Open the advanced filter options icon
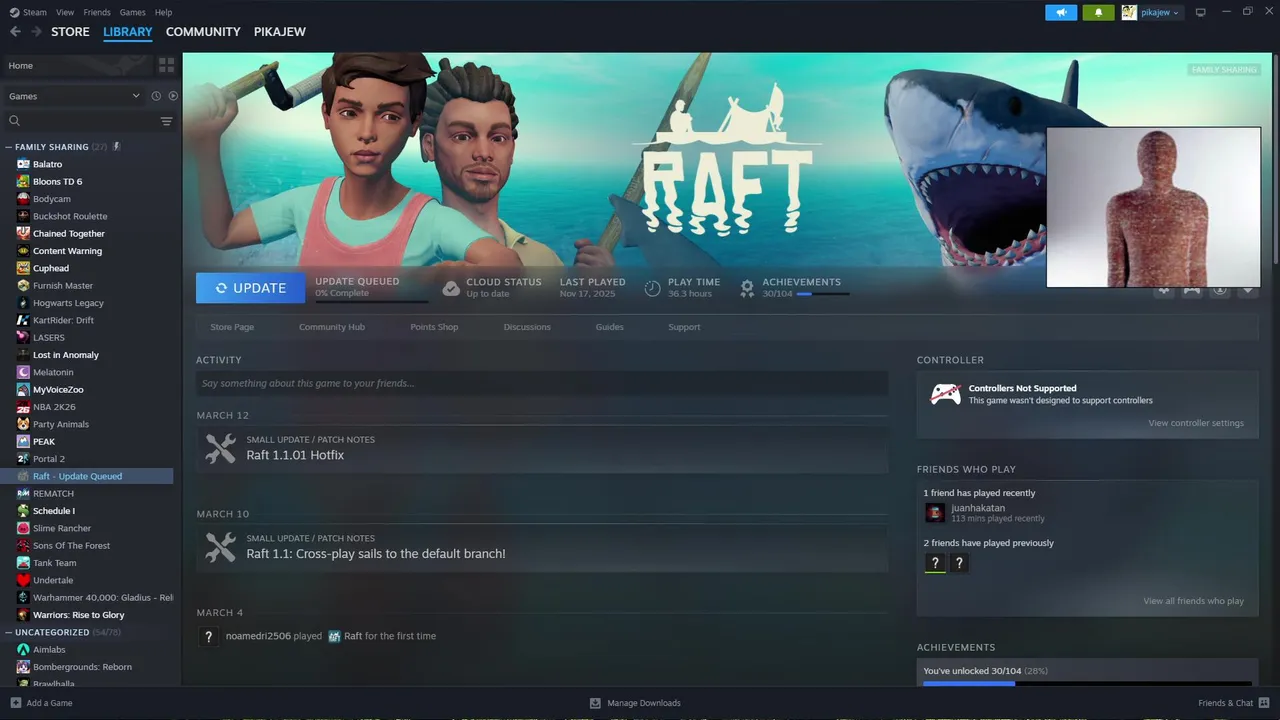1280x720 pixels. pos(166,121)
